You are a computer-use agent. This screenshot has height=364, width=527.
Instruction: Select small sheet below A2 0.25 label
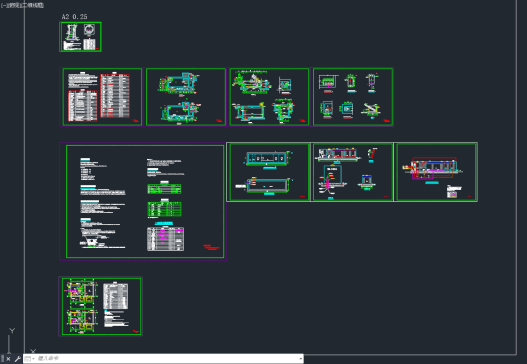coord(80,37)
